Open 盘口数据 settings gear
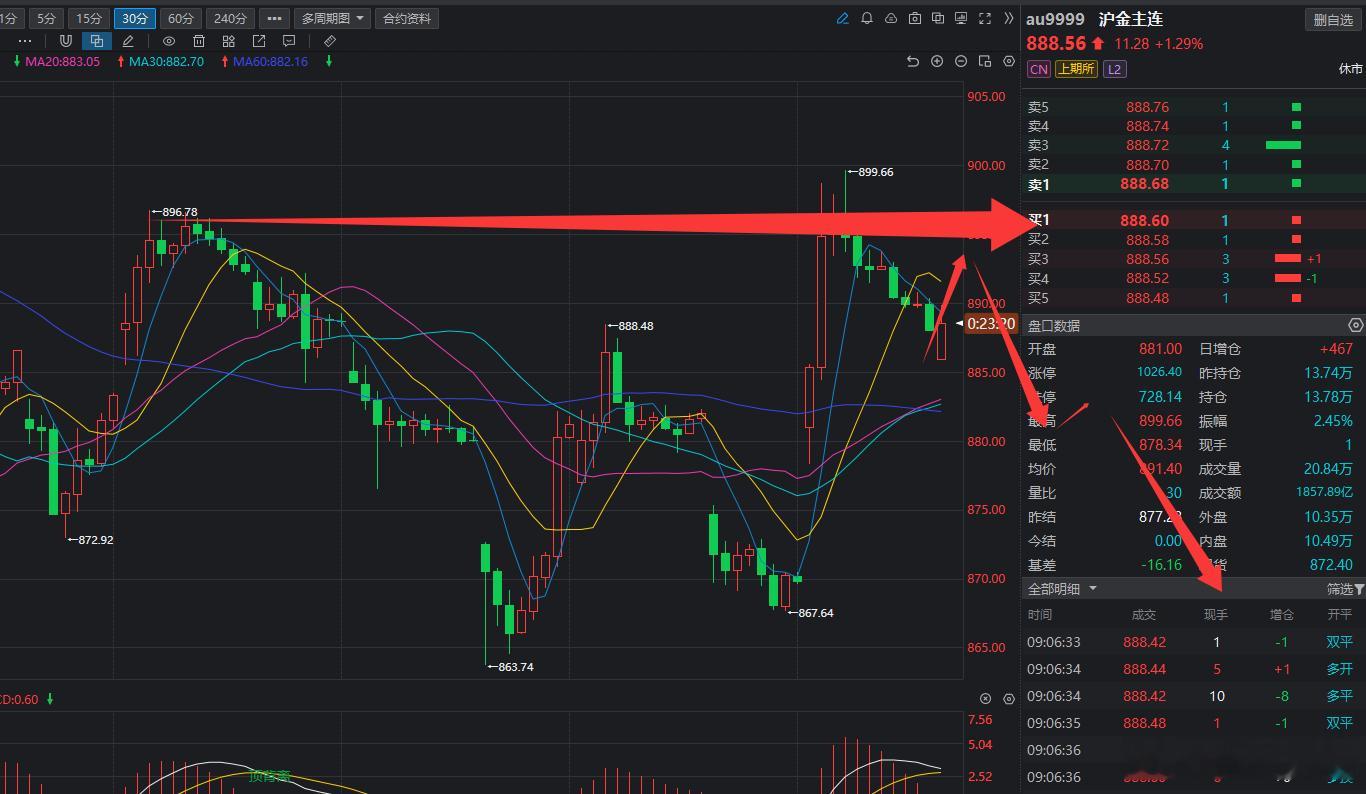This screenshot has height=794, width=1366. [1355, 325]
